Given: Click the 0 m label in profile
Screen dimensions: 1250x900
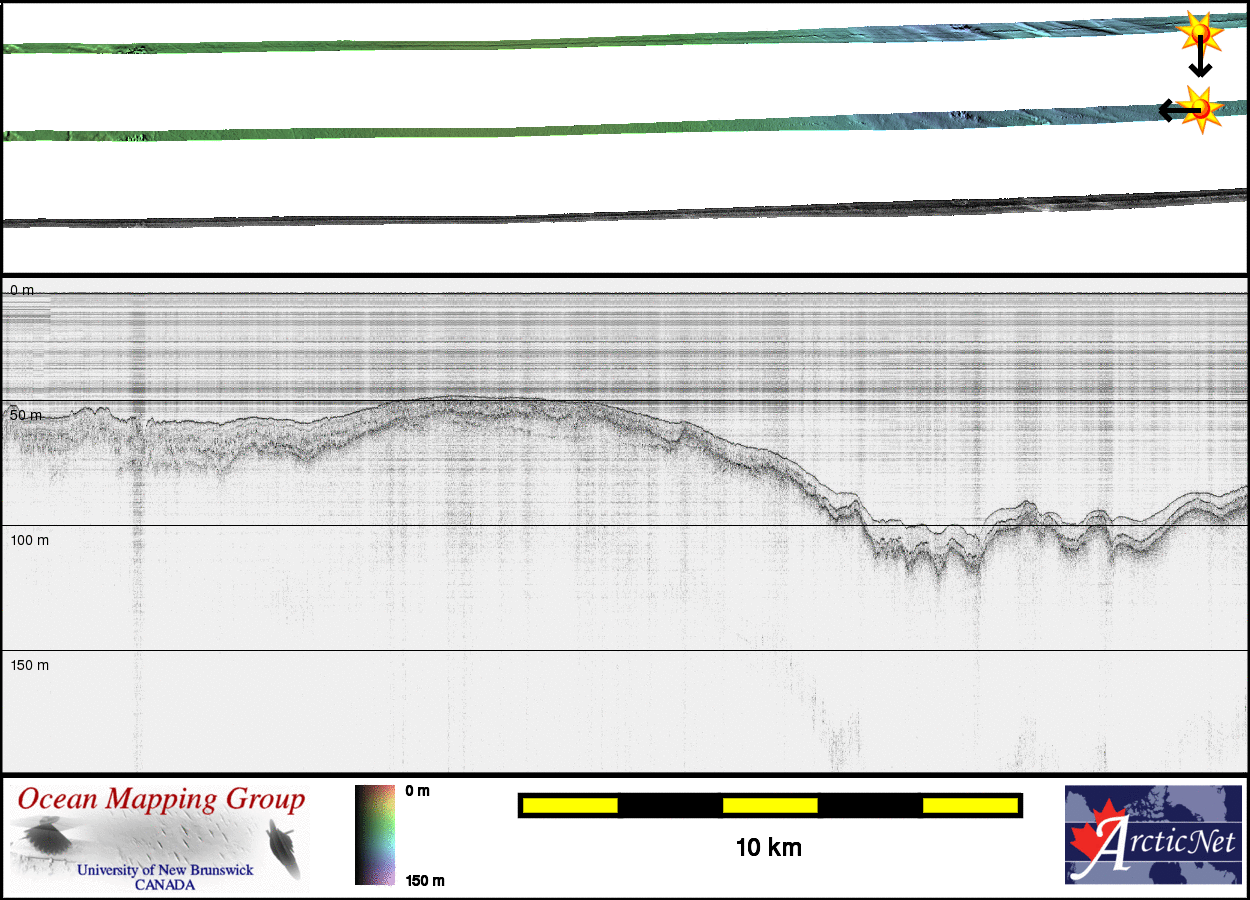Looking at the screenshot, I should 22,290.
